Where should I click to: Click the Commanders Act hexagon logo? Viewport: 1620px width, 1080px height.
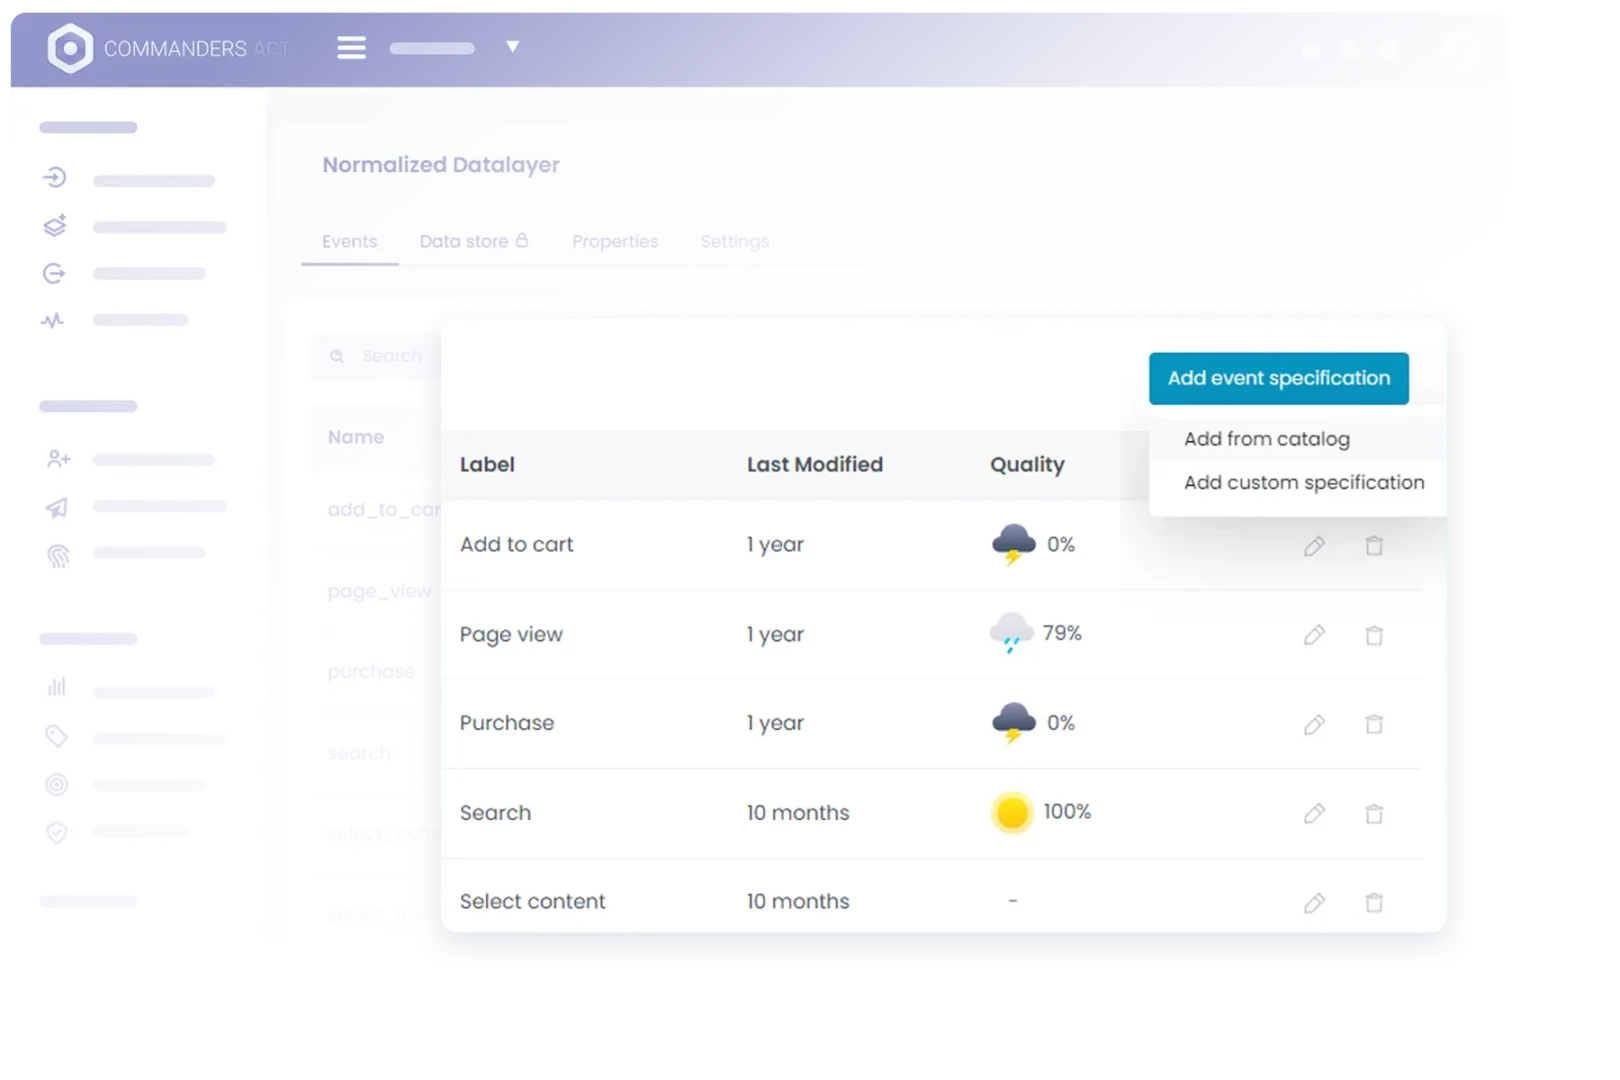(70, 47)
